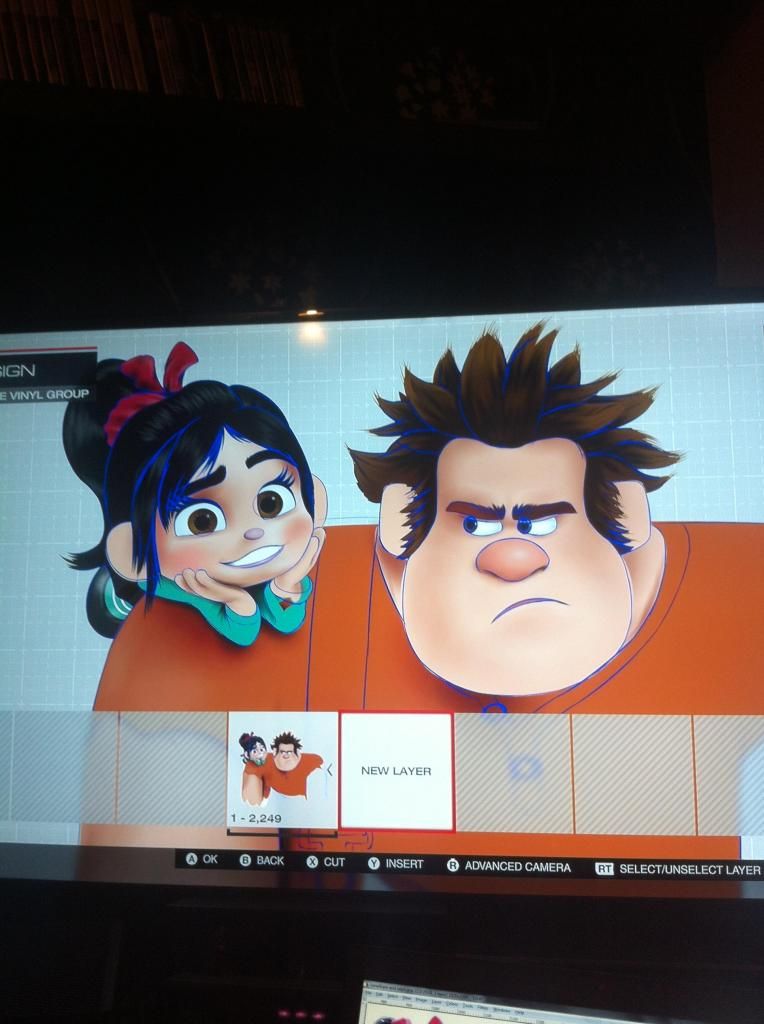Viewport: 764px width, 1024px height.
Task: Click the yellow Y controller icon
Action: [374, 863]
